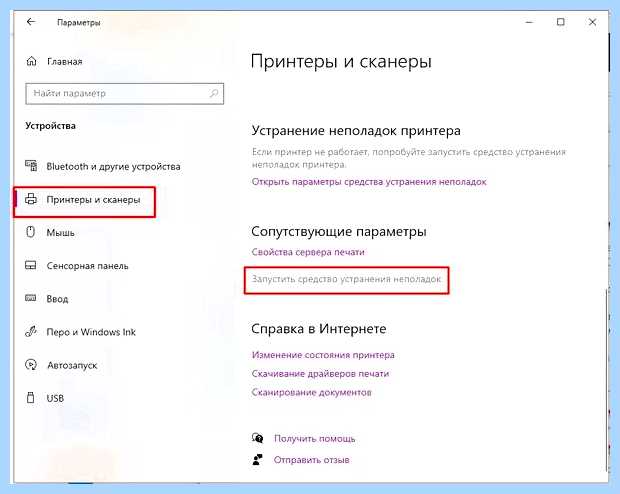Click the Отправить отзыв link
Viewport: 620px width, 494px height.
[x=312, y=460]
